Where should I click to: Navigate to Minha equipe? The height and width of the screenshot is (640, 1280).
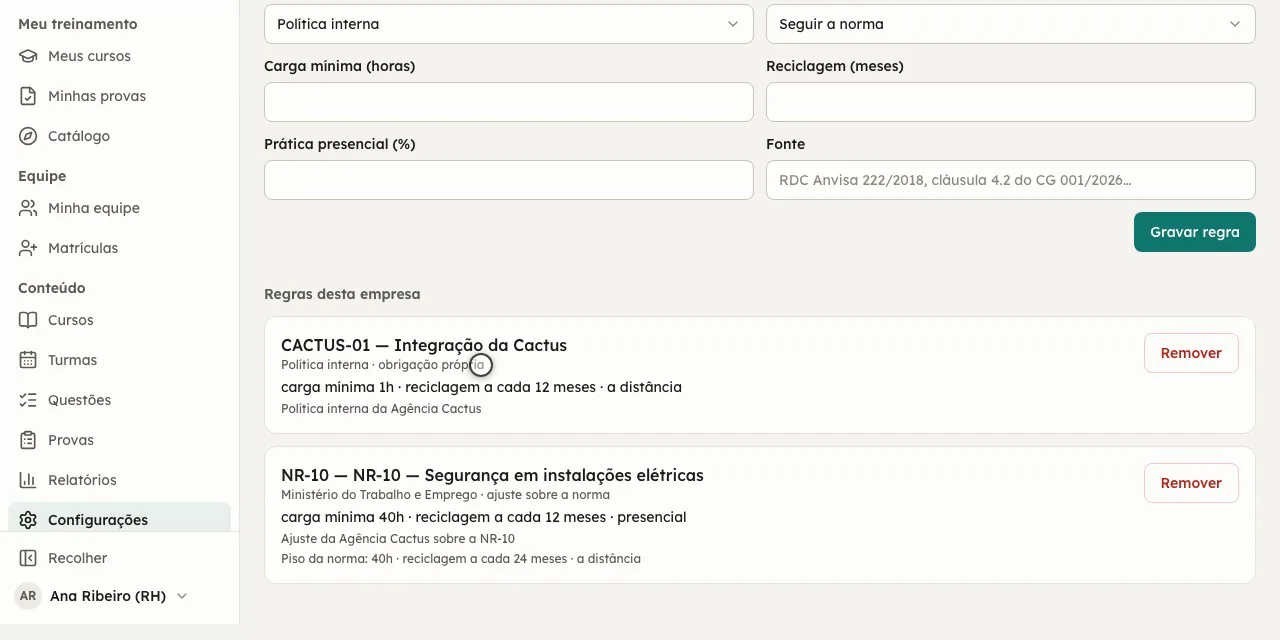(119, 208)
